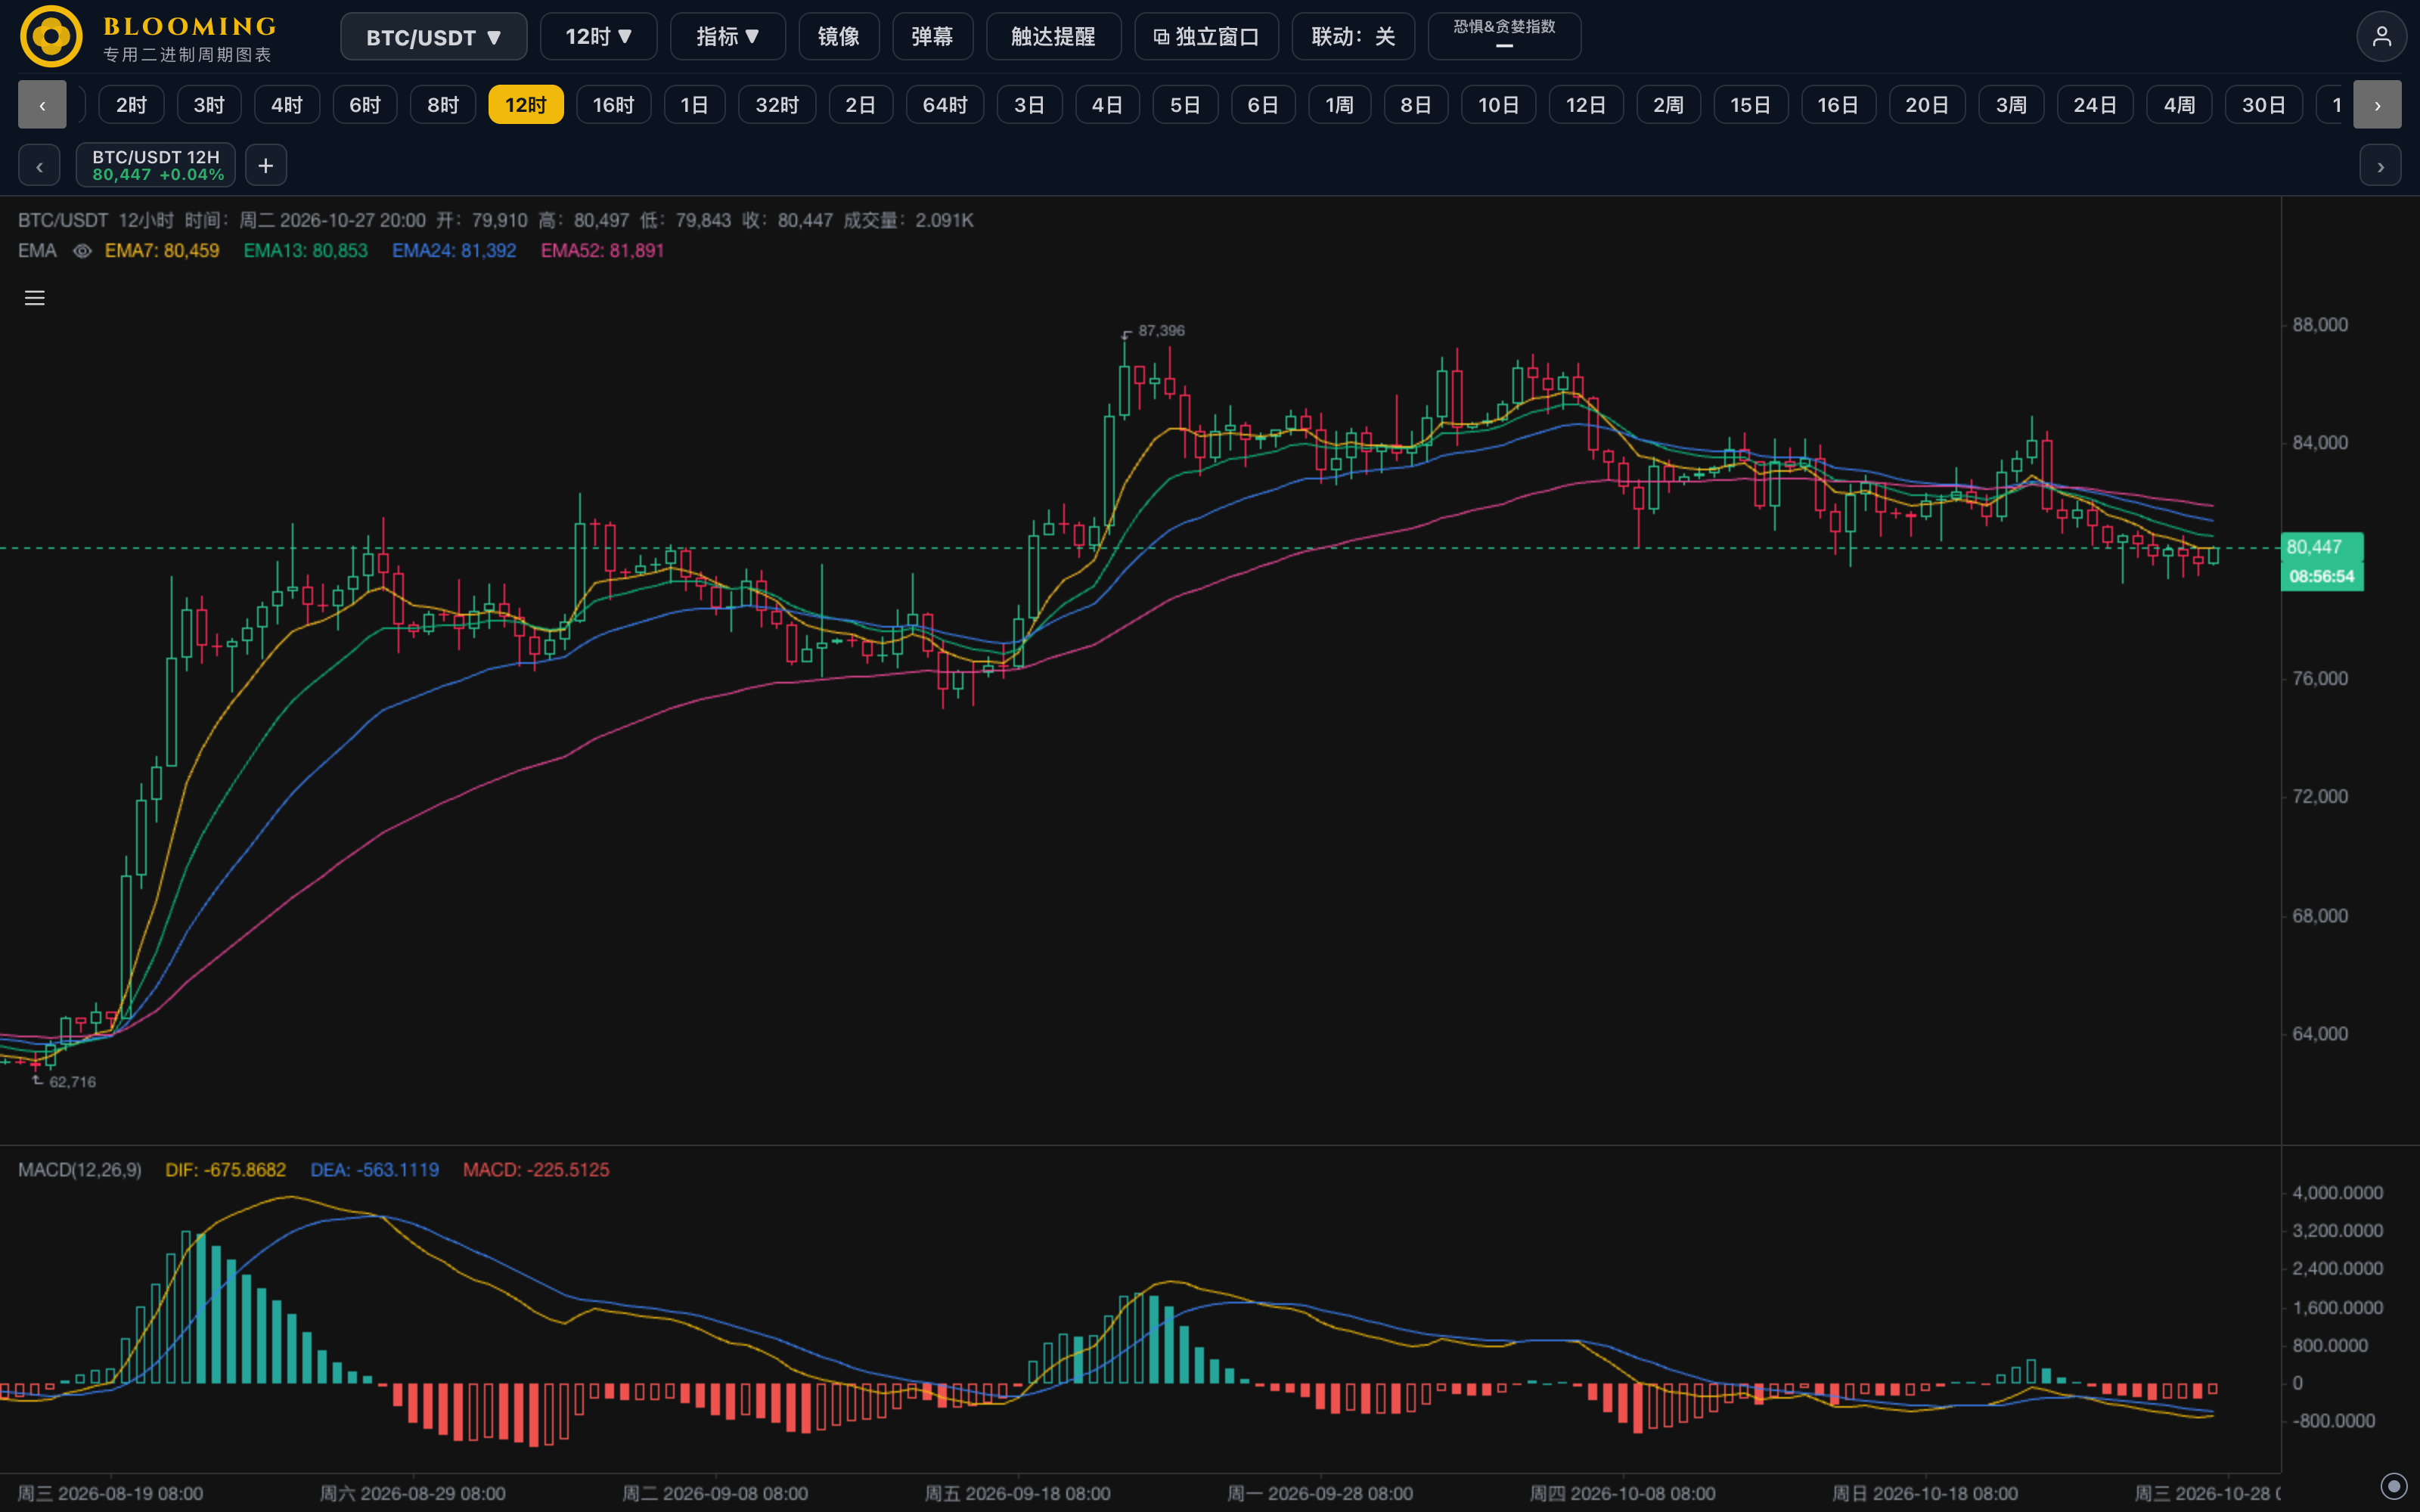The image size is (2420, 1512).
Task: Select the 4时 timeframe
Action: 287,105
